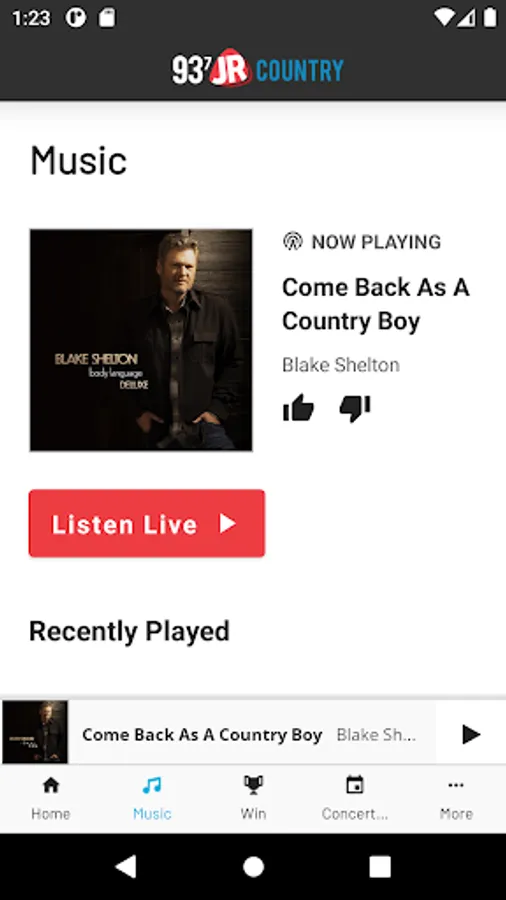Tap the Android back button
This screenshot has height=900, width=506.
tap(126, 866)
